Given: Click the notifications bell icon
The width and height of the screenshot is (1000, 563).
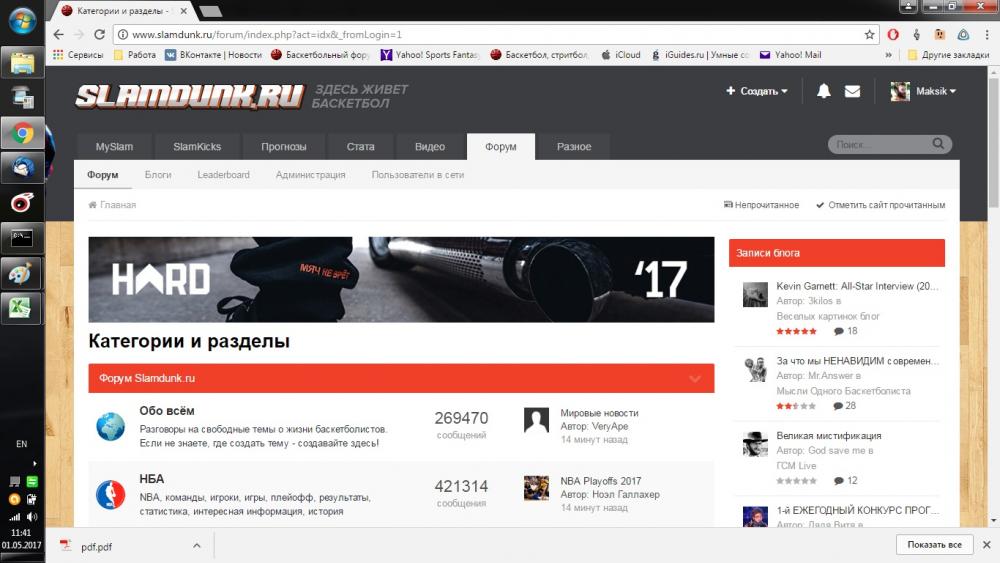Looking at the screenshot, I should pos(824,91).
